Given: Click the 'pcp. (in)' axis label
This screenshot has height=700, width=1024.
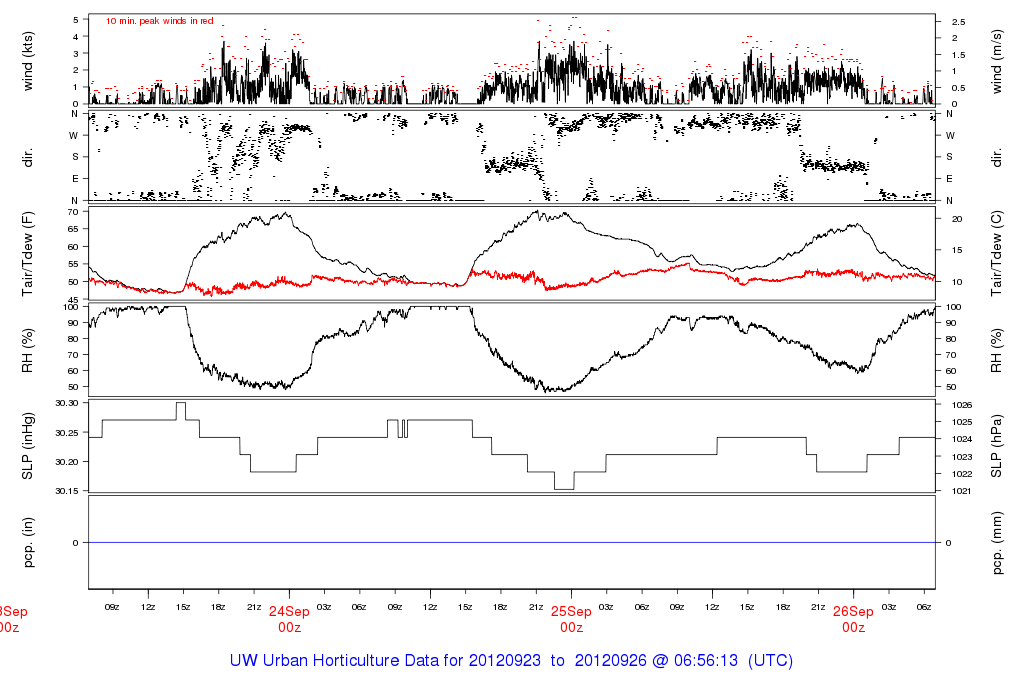Looking at the screenshot, I should [x=27, y=543].
